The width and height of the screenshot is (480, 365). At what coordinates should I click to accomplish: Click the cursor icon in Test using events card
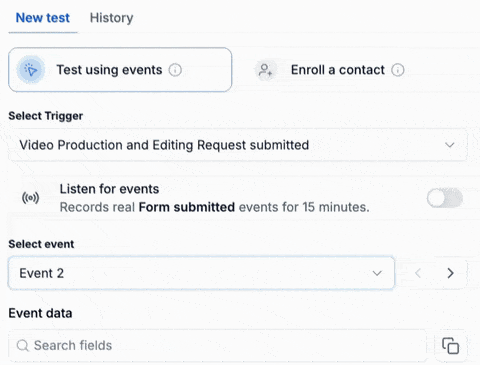(x=31, y=70)
